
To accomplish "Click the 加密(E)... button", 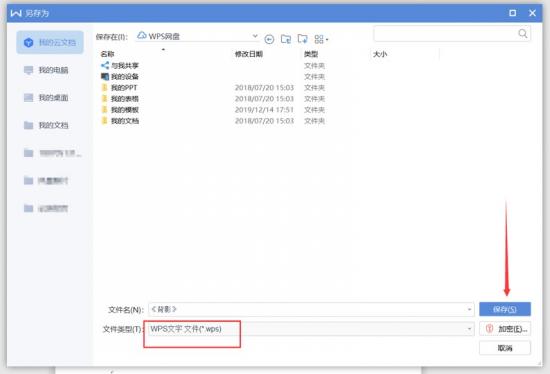I will click(505, 329).
